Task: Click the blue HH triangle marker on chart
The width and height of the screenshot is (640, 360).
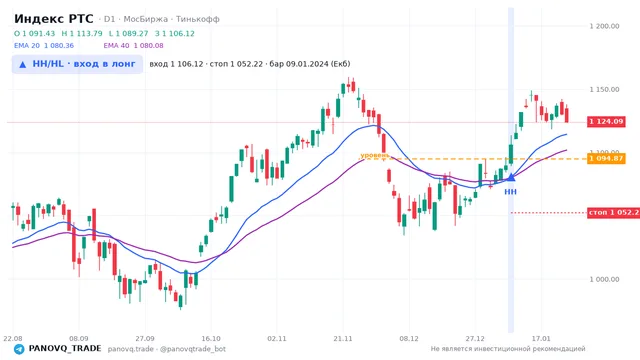Action: pos(511,178)
